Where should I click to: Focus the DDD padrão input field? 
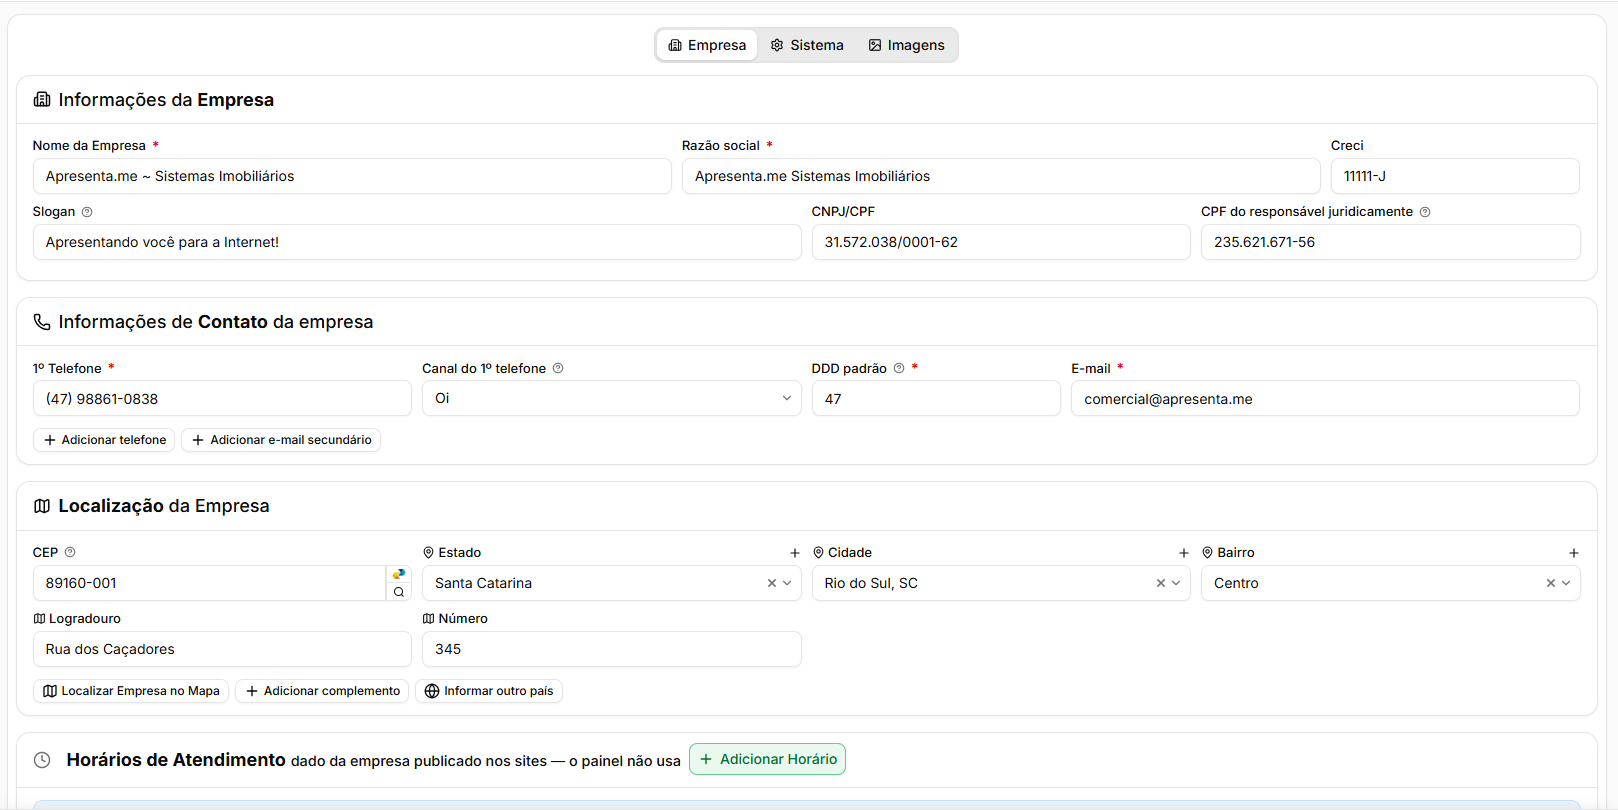click(936, 398)
